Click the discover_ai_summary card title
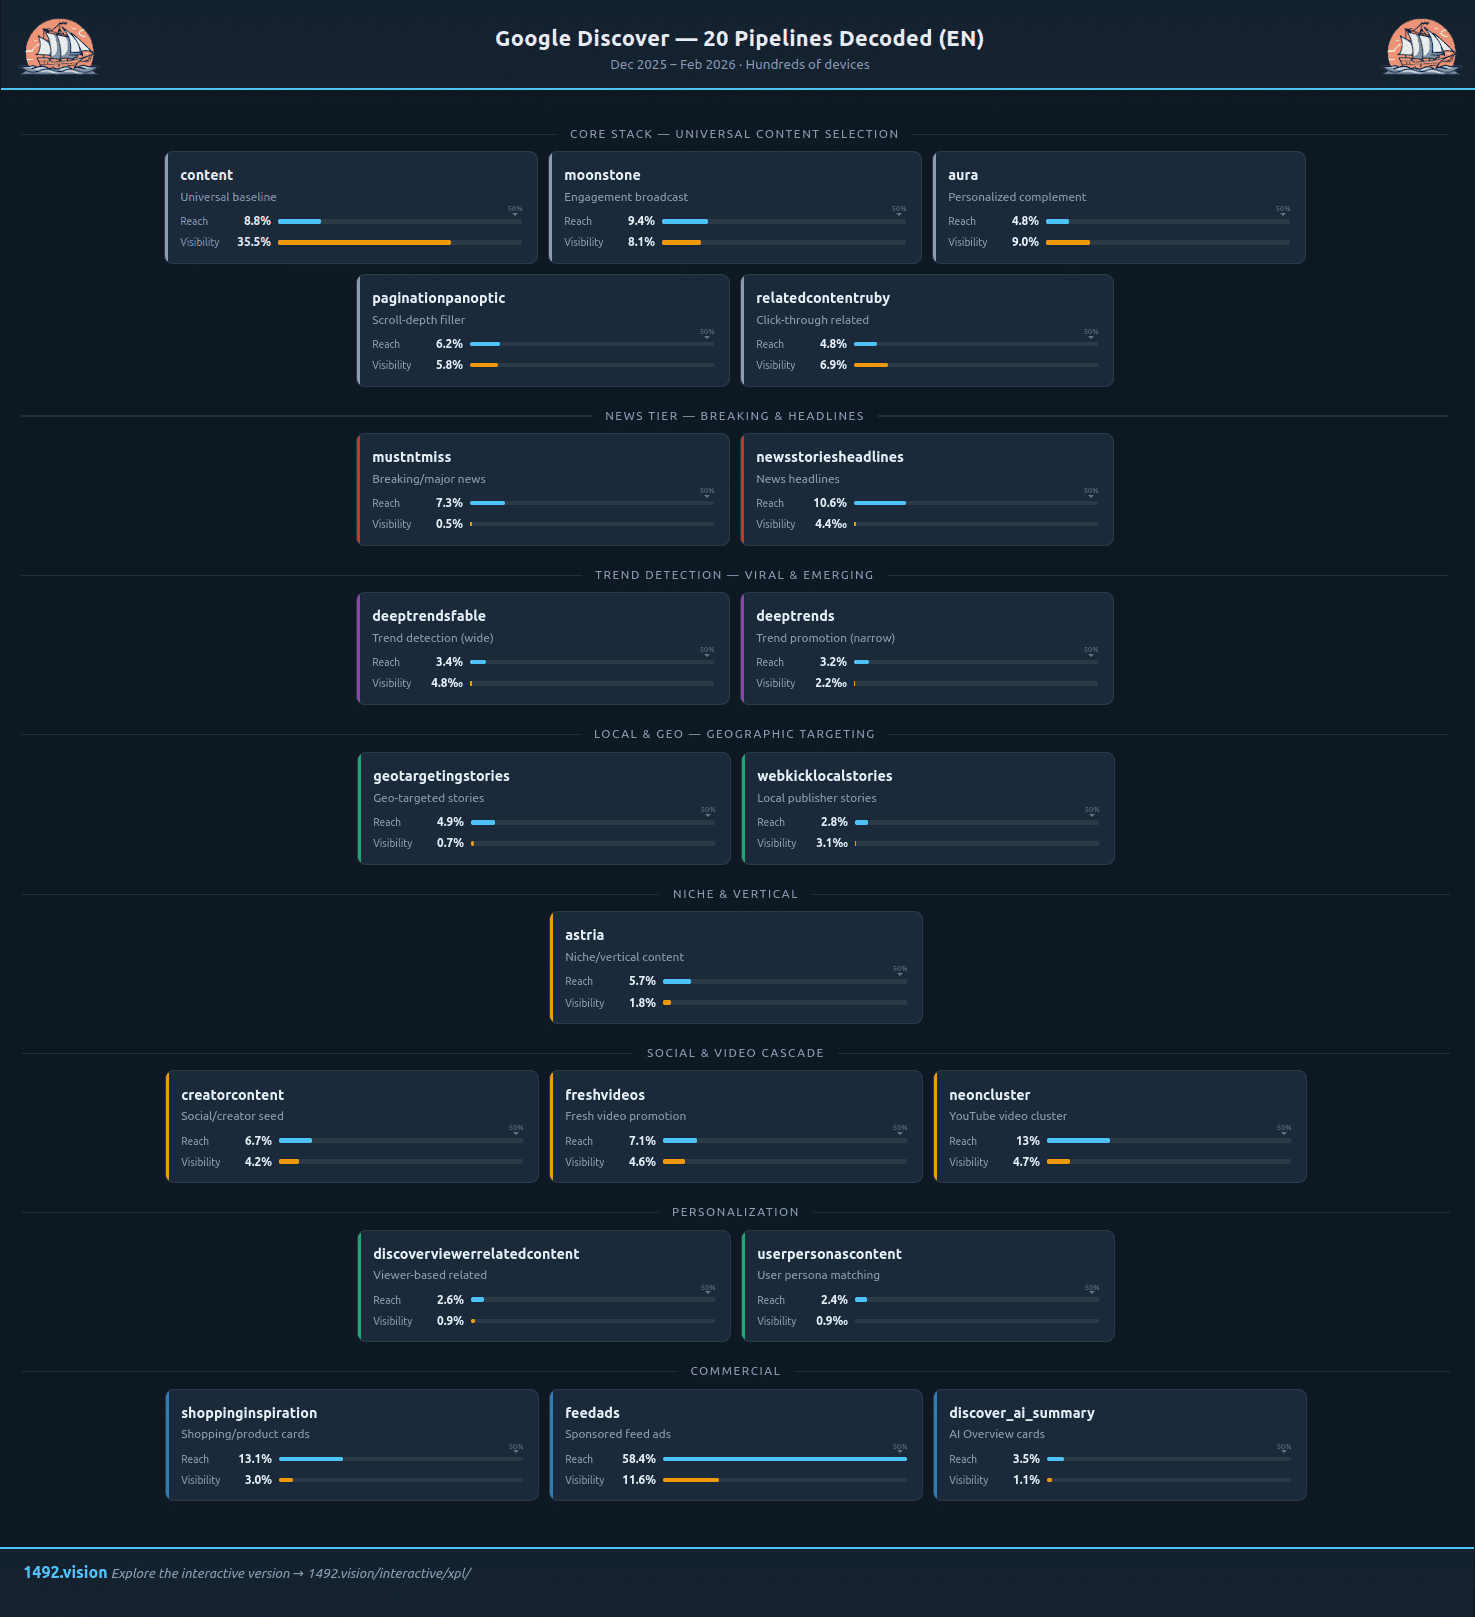 point(1021,1413)
